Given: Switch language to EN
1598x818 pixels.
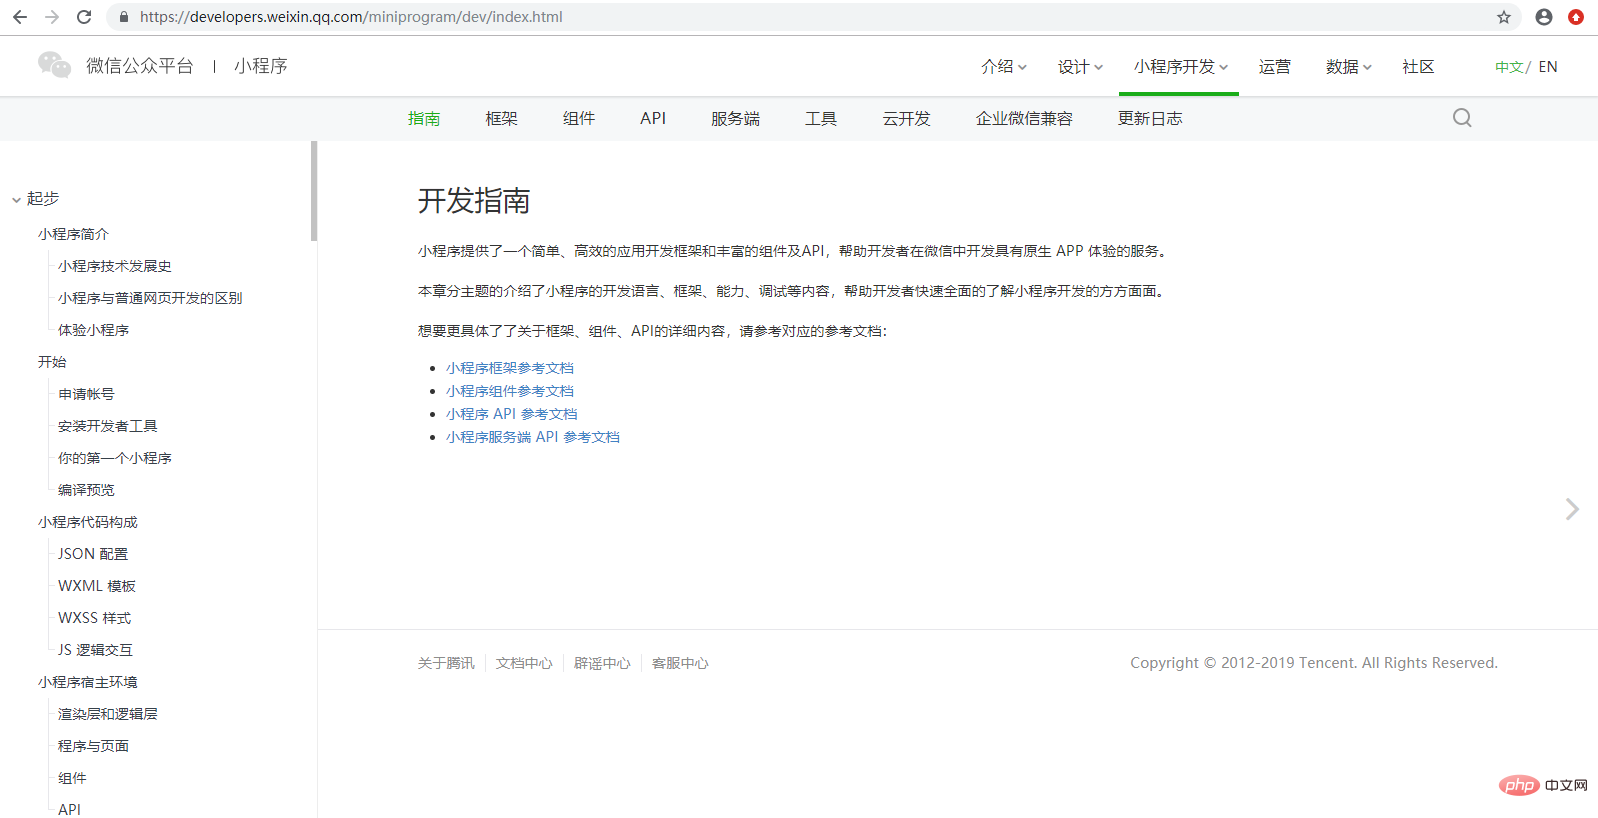Looking at the screenshot, I should tap(1548, 67).
